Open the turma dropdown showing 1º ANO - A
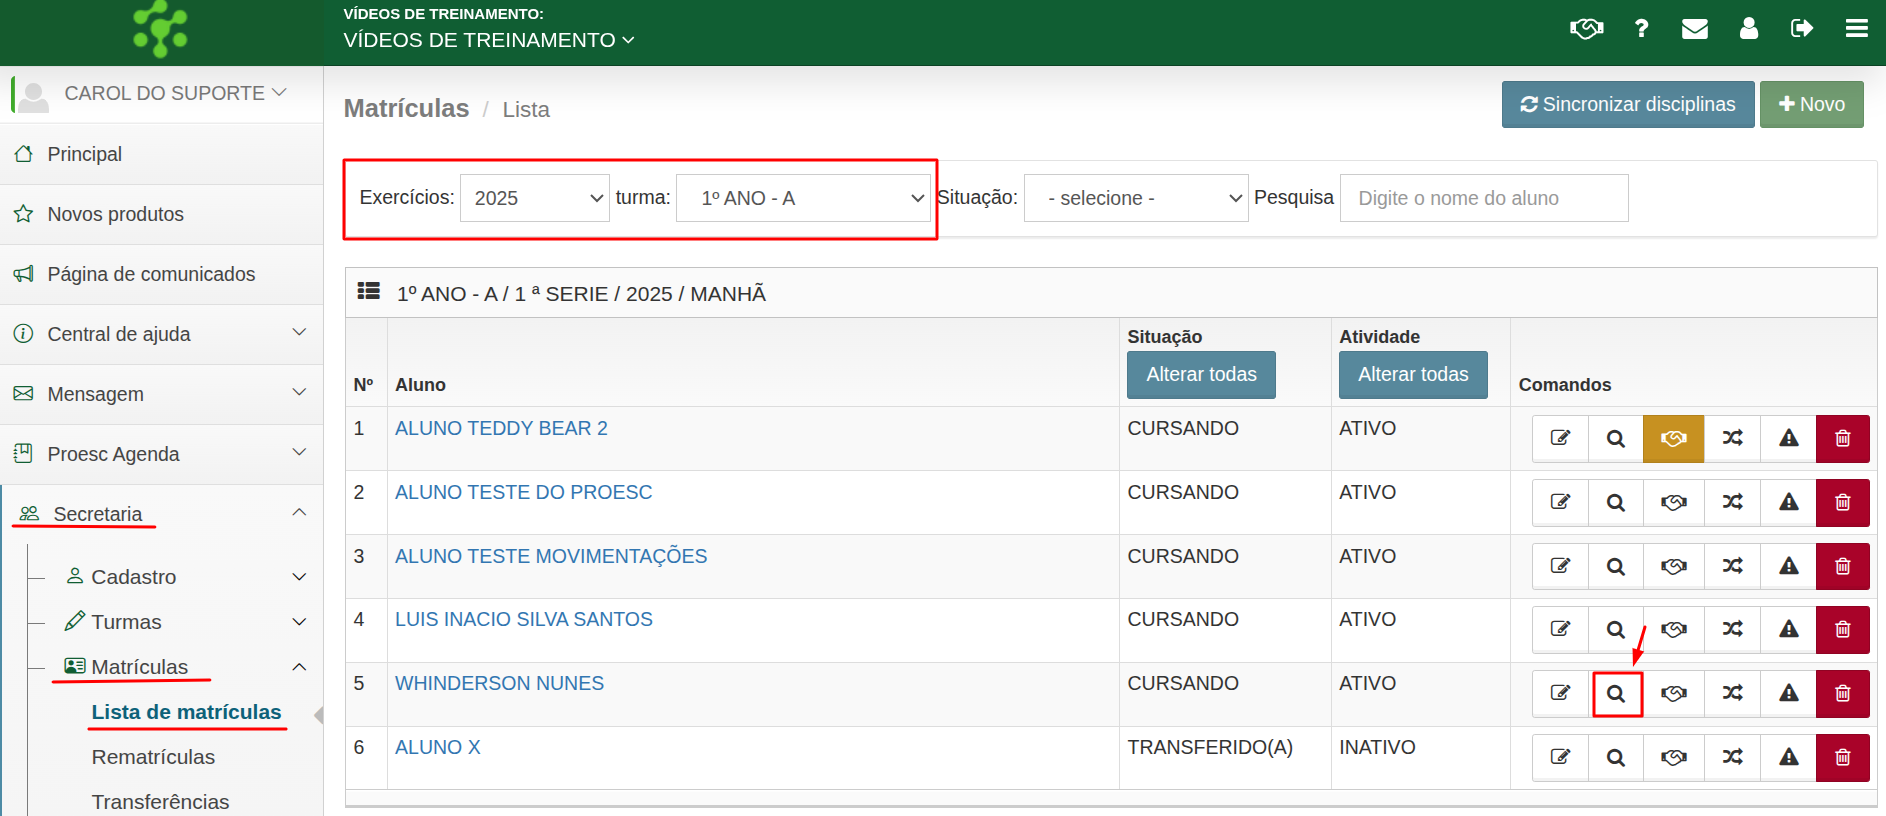The image size is (1886, 816). pyautogui.click(x=803, y=198)
